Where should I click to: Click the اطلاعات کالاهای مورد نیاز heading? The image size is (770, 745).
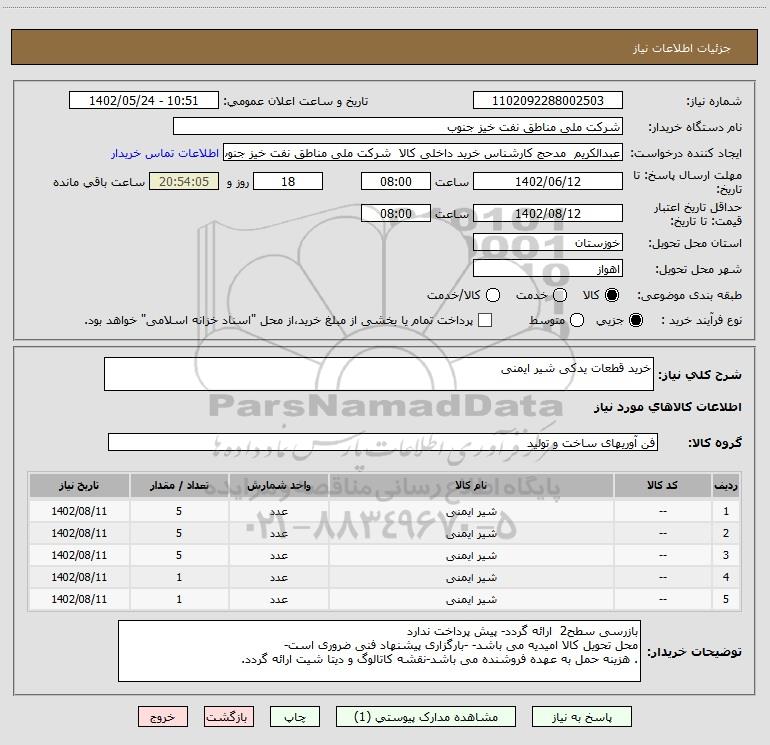pyautogui.click(x=668, y=407)
